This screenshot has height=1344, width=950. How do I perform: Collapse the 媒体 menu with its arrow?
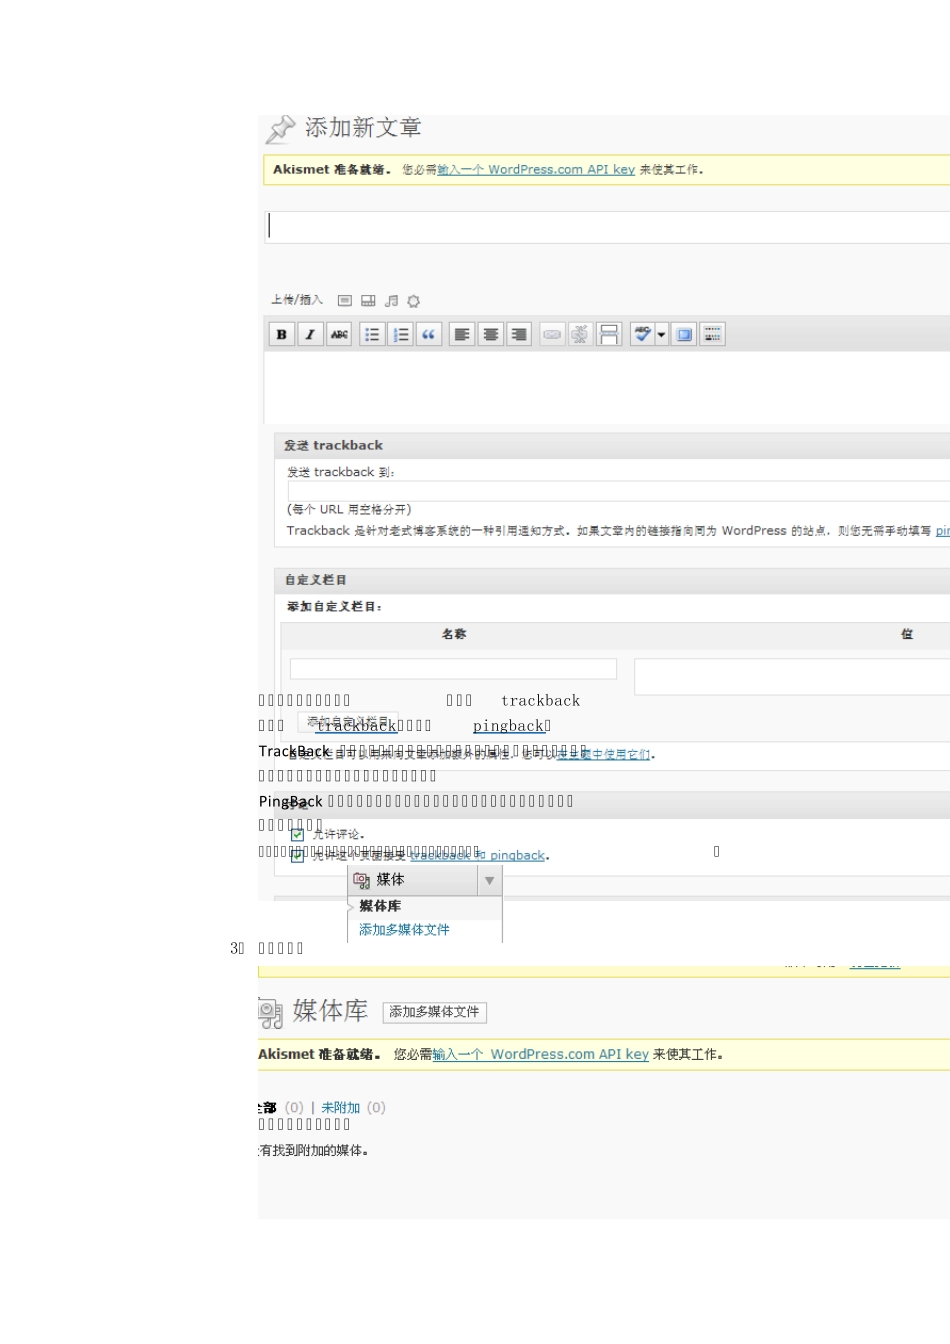(489, 881)
